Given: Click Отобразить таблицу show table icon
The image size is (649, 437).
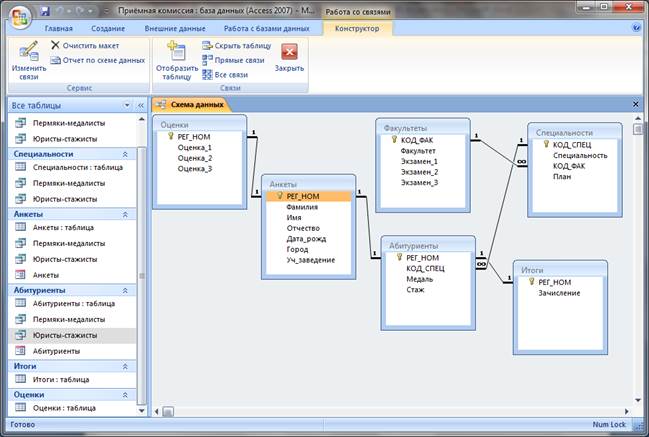Looking at the screenshot, I should click(177, 61).
